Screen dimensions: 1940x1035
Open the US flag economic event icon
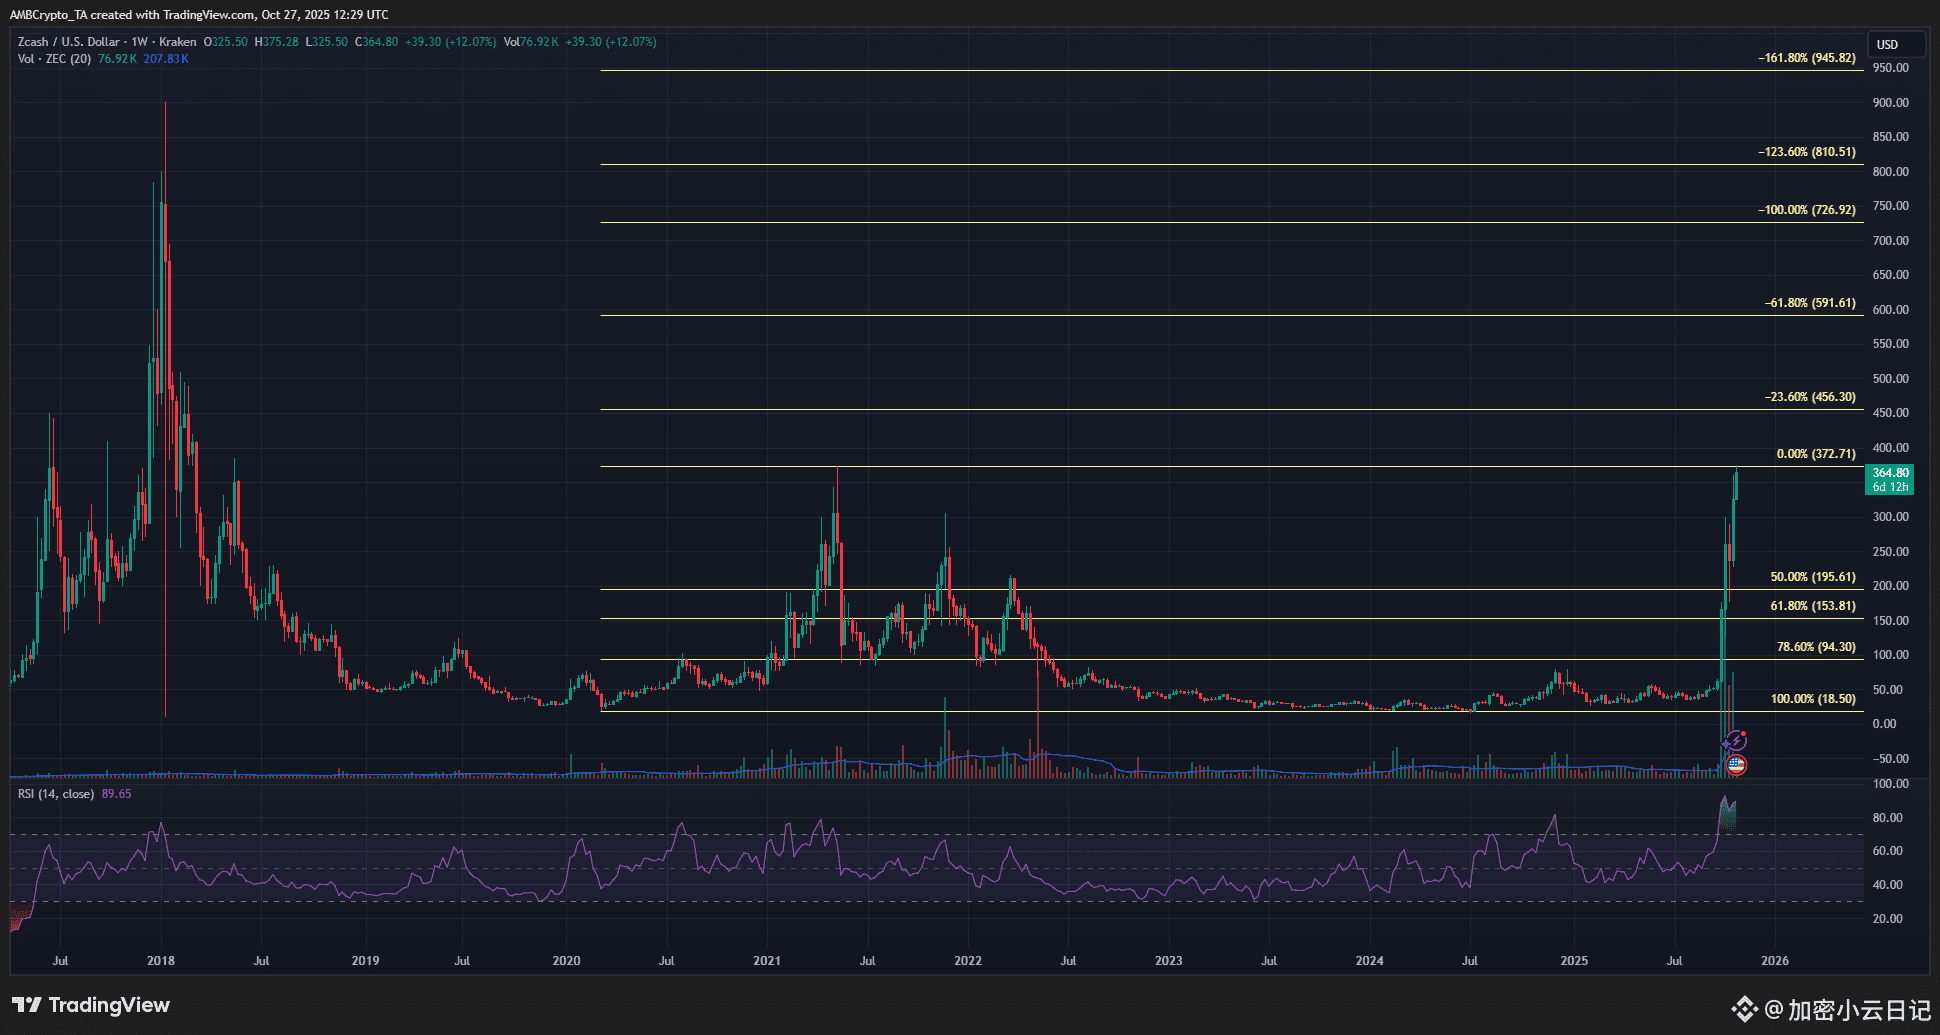point(1736,765)
